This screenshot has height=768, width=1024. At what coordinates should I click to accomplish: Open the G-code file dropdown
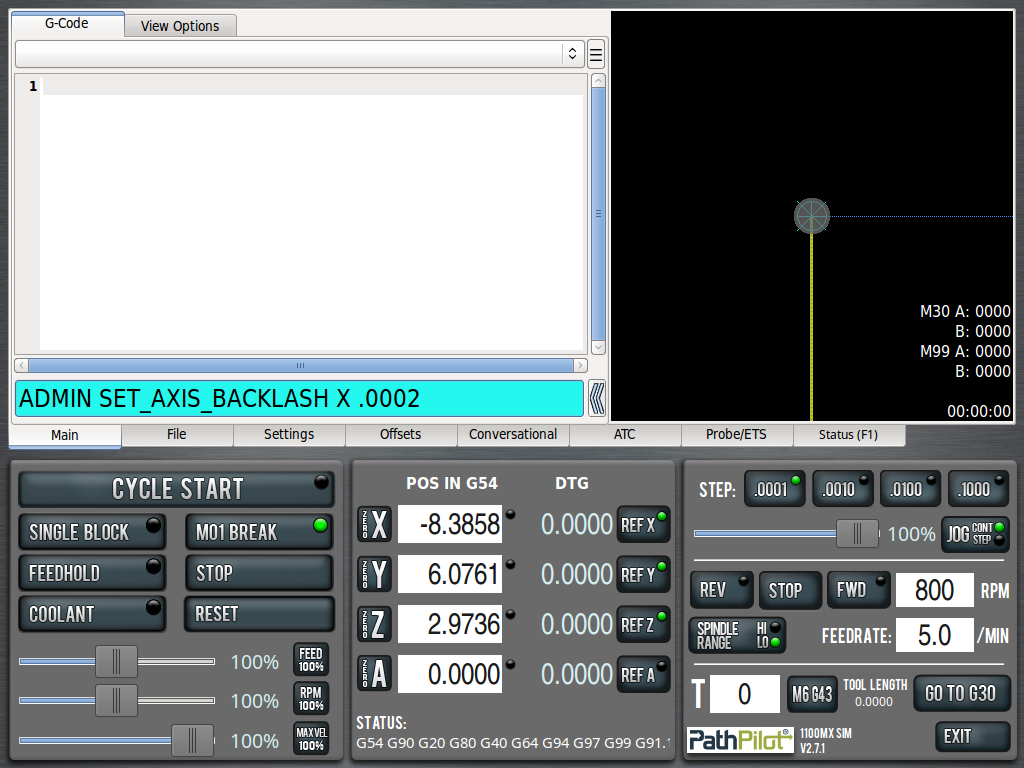tap(299, 53)
